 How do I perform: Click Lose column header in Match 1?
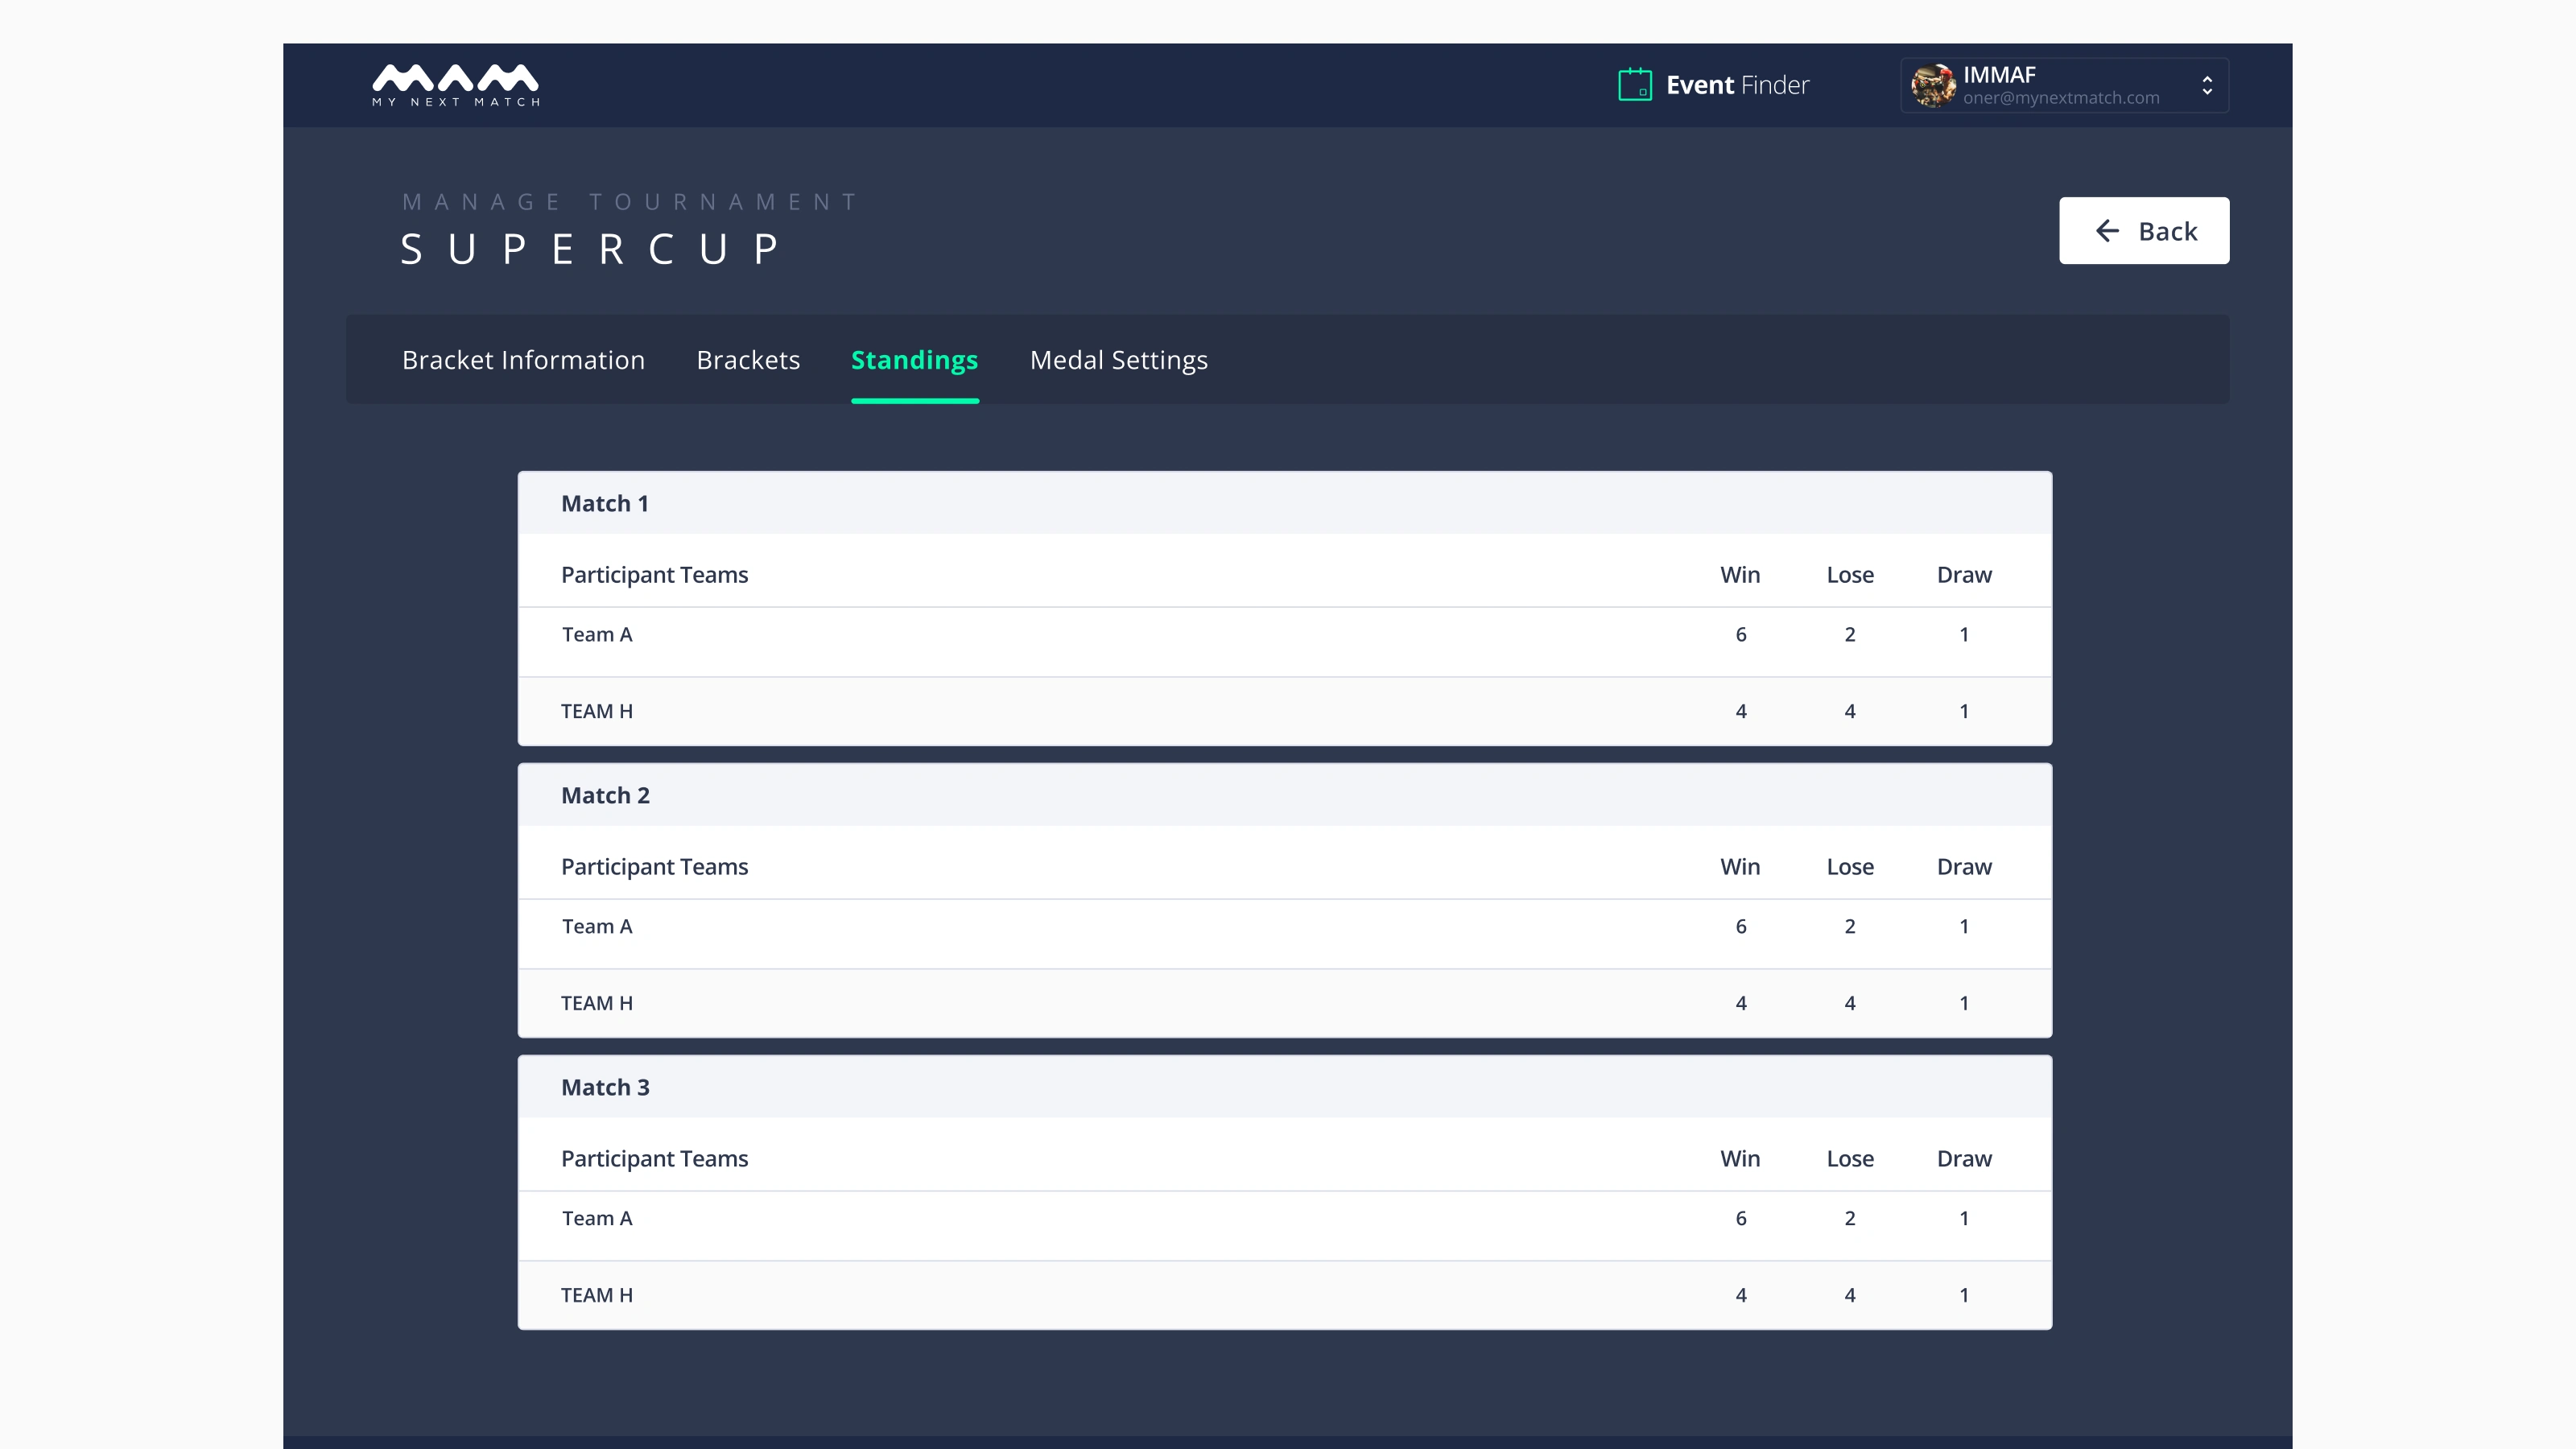1850,575
